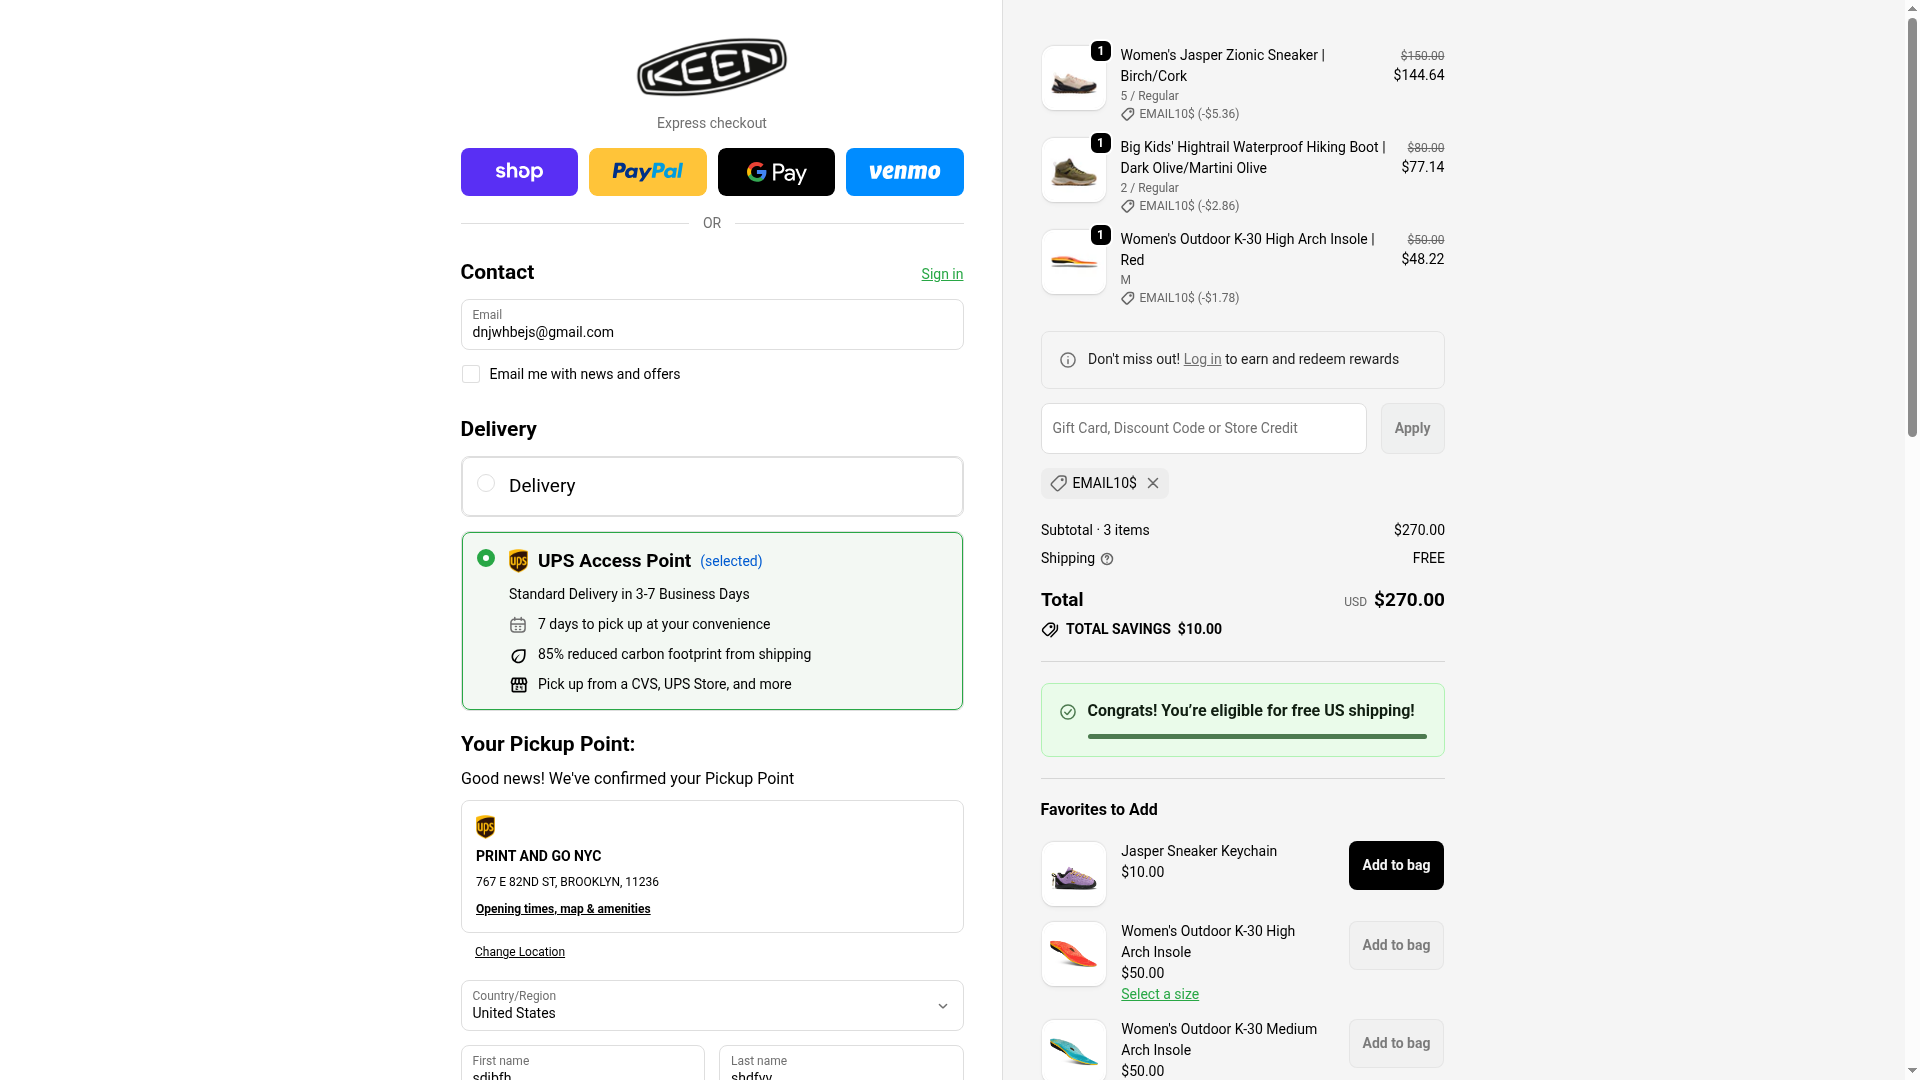Viewport: 1920px width, 1080px height.
Task: Click the gift card or discount code field
Action: tap(1203, 428)
